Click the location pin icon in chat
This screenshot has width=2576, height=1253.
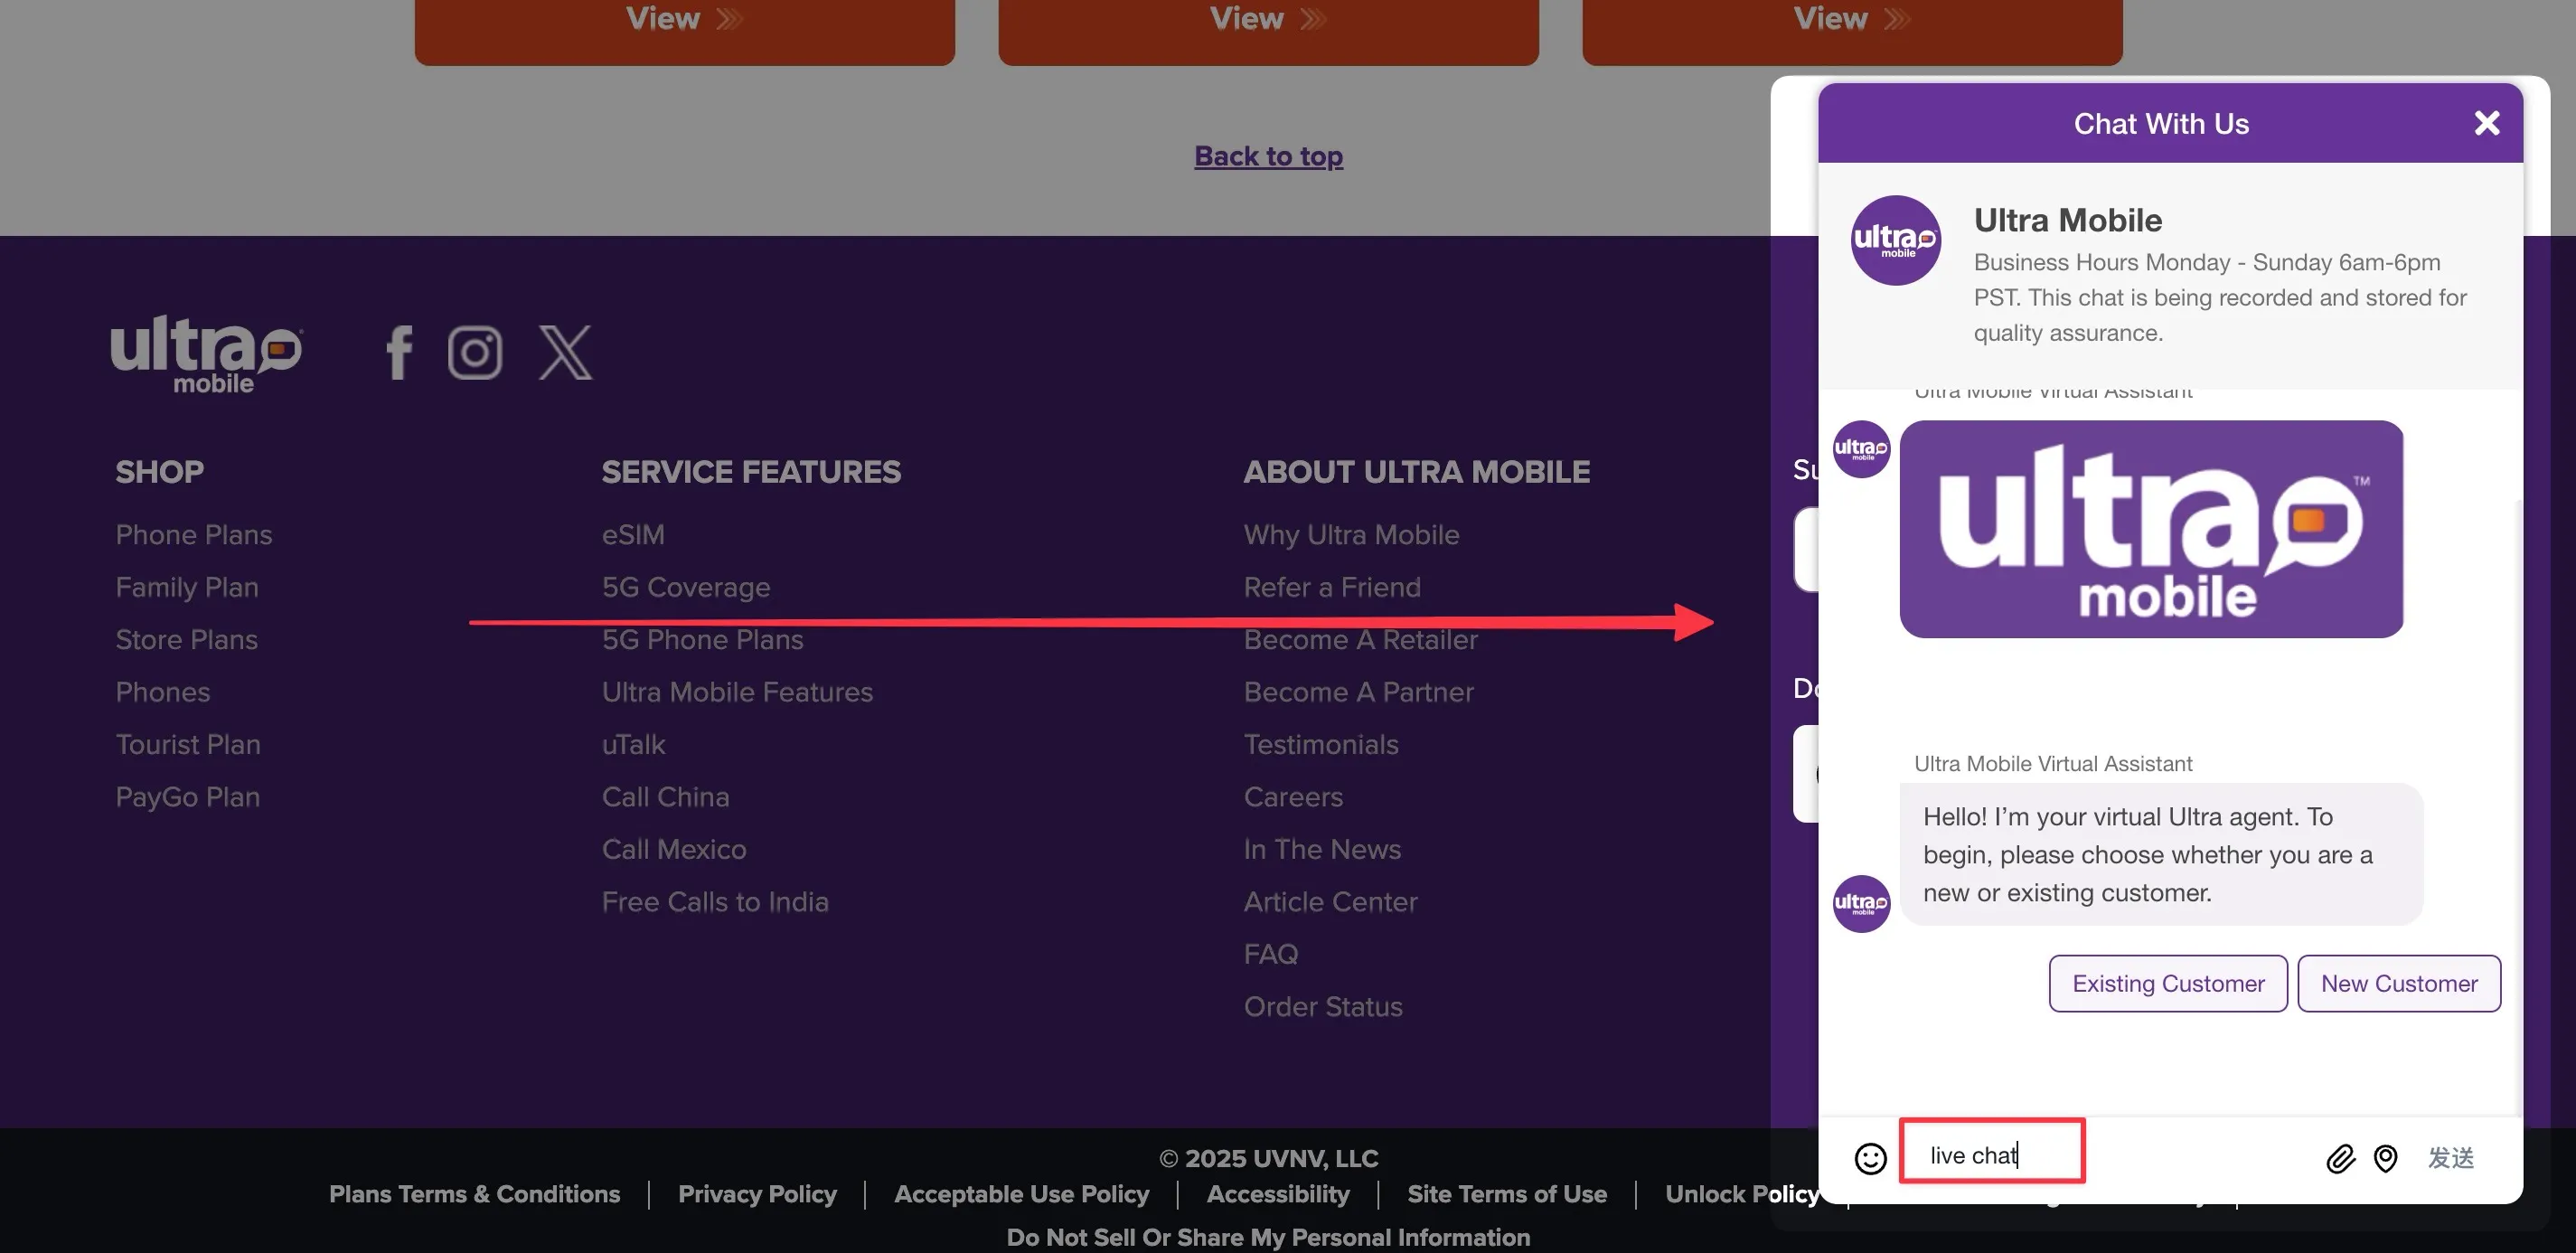point(2386,1158)
